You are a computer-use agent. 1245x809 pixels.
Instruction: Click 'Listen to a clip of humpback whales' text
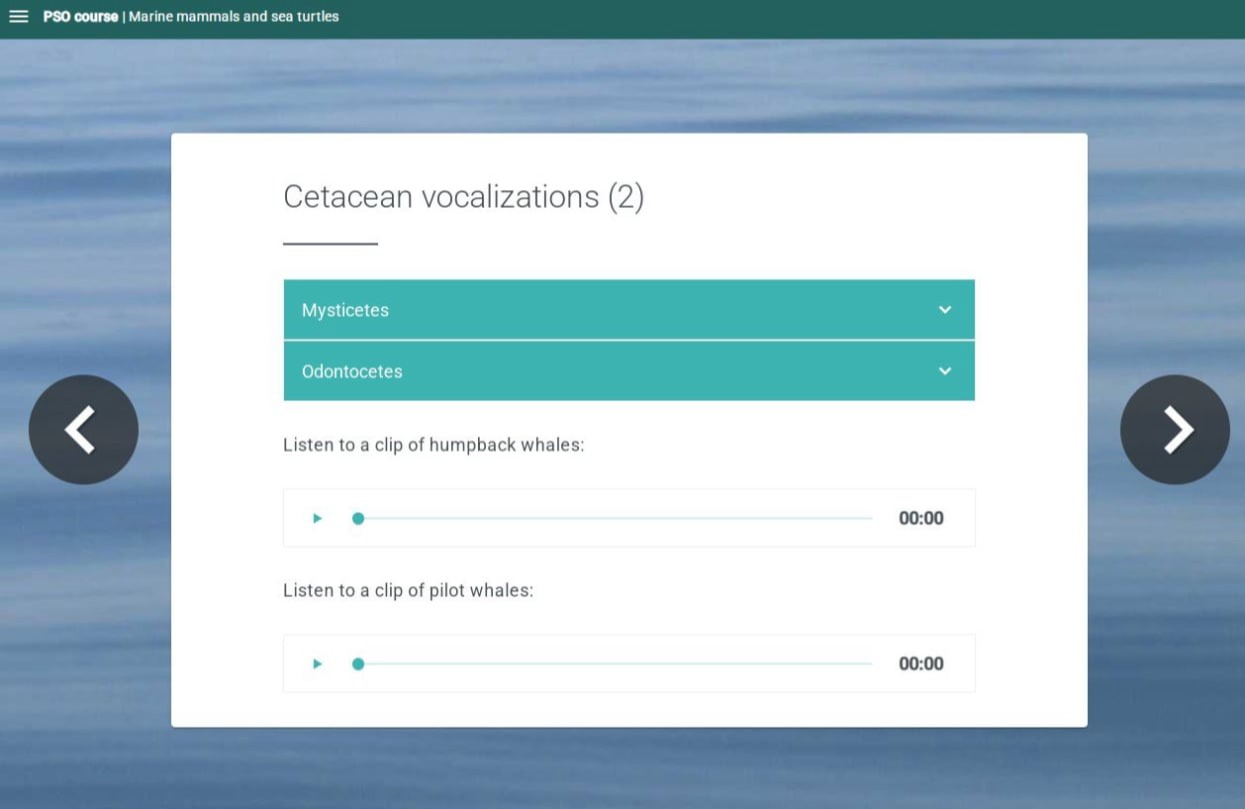point(434,445)
